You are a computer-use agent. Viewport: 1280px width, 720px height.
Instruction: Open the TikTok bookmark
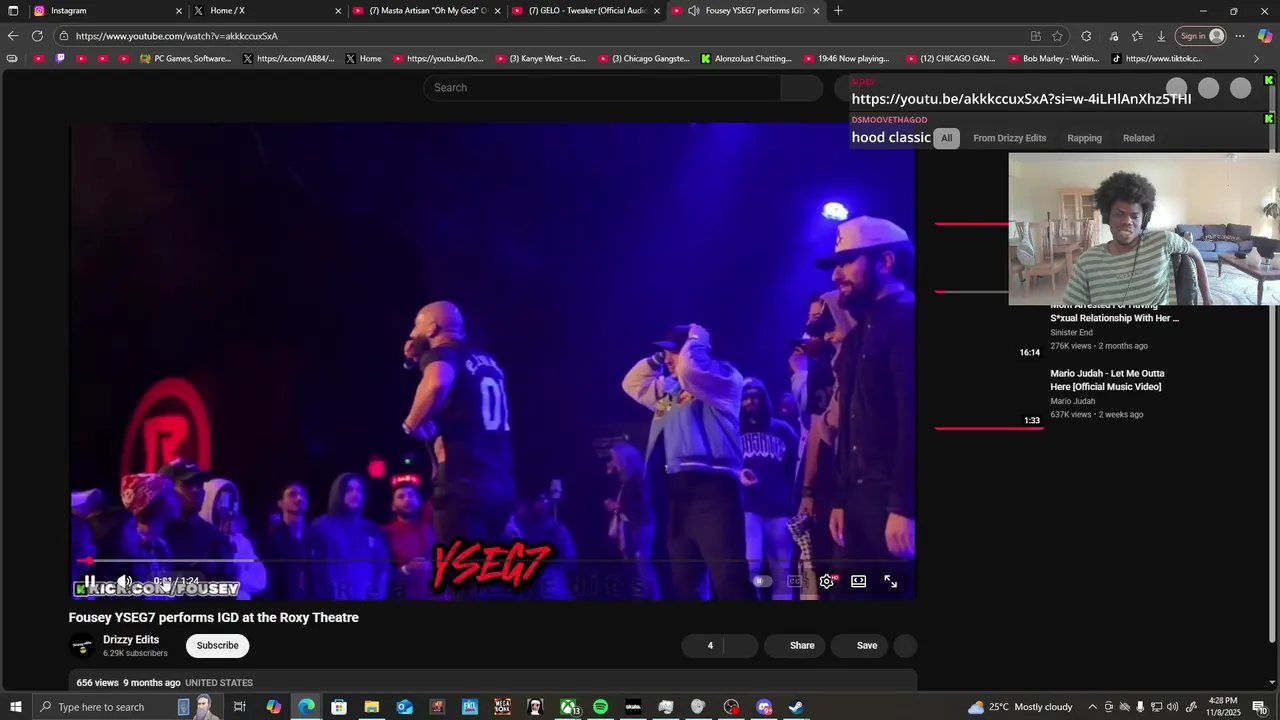1157,59
